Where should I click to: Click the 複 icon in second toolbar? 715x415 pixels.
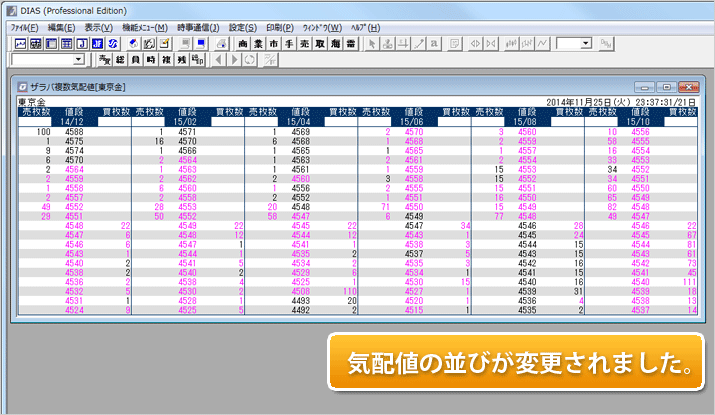(165, 60)
